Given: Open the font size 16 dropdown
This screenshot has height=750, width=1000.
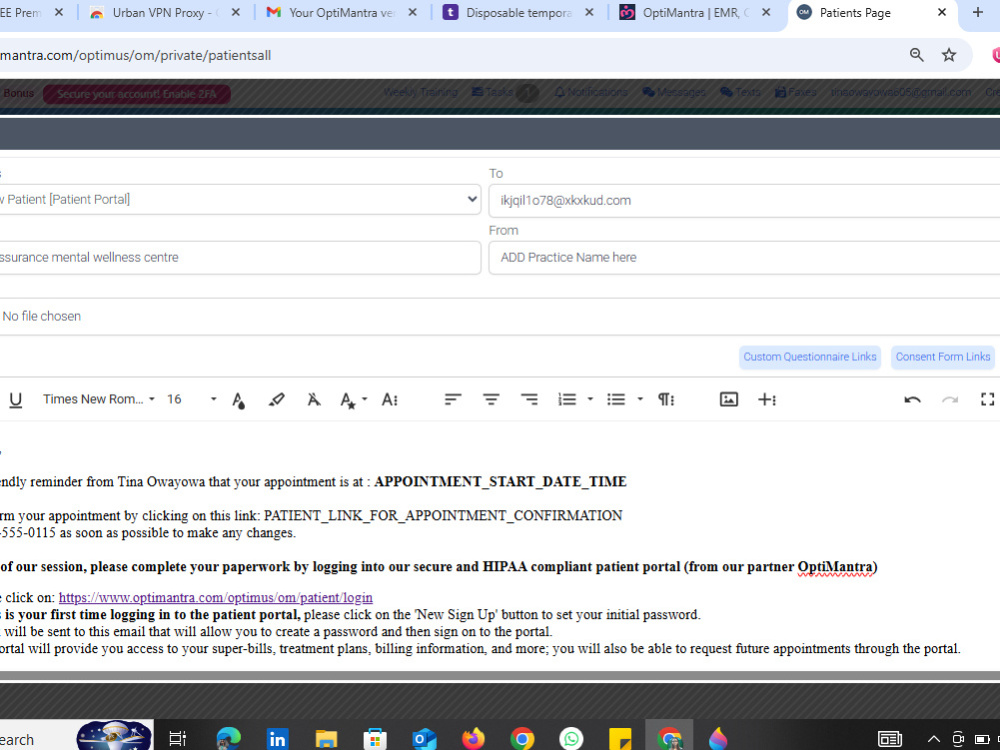Looking at the screenshot, I should pyautogui.click(x=191, y=400).
